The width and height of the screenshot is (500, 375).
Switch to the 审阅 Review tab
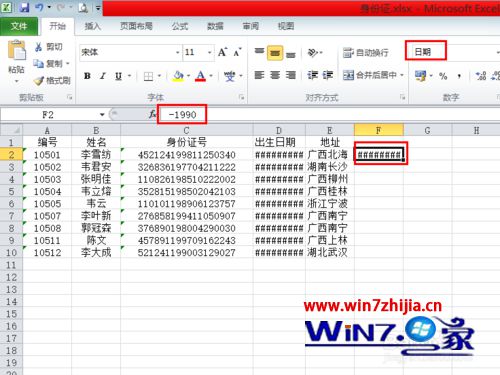click(x=251, y=26)
